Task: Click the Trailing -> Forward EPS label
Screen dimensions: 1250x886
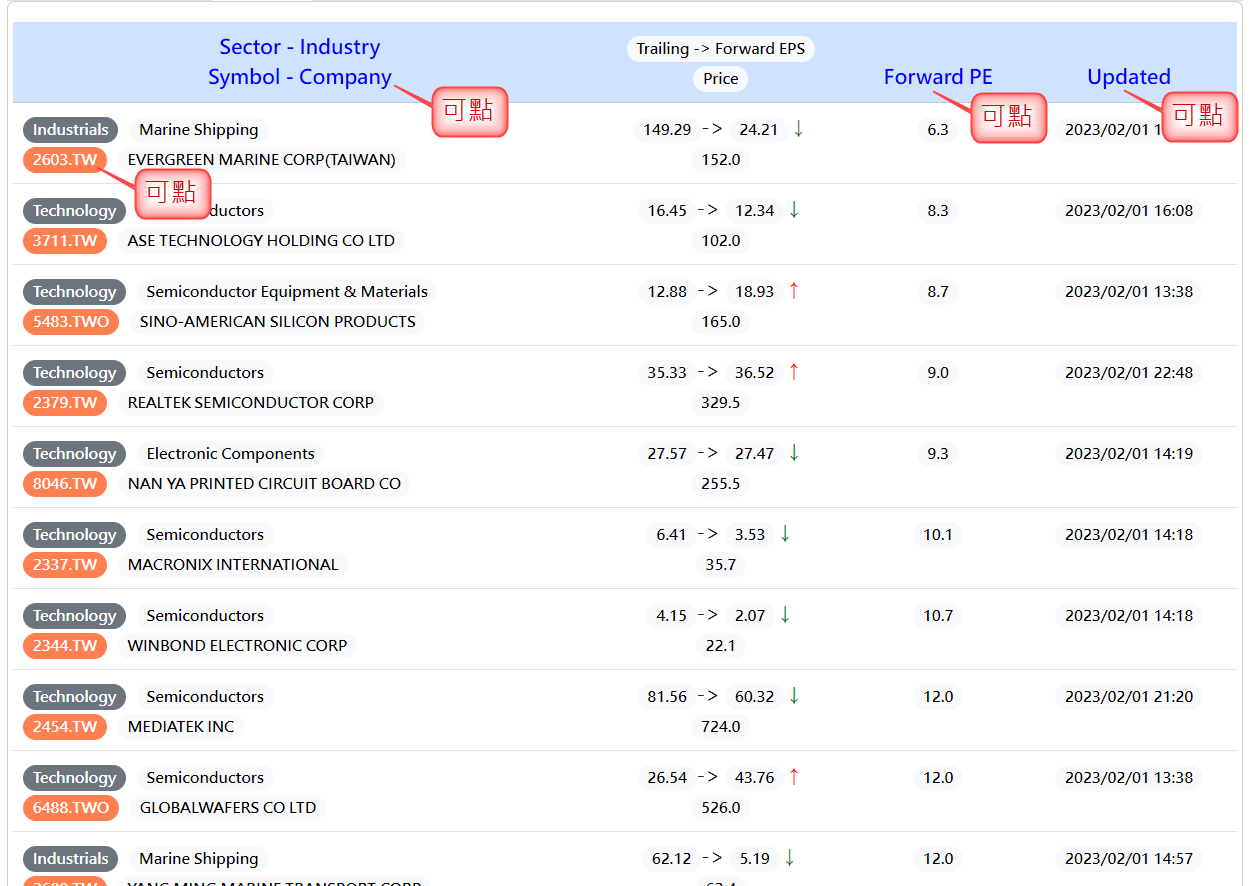Action: pos(720,49)
